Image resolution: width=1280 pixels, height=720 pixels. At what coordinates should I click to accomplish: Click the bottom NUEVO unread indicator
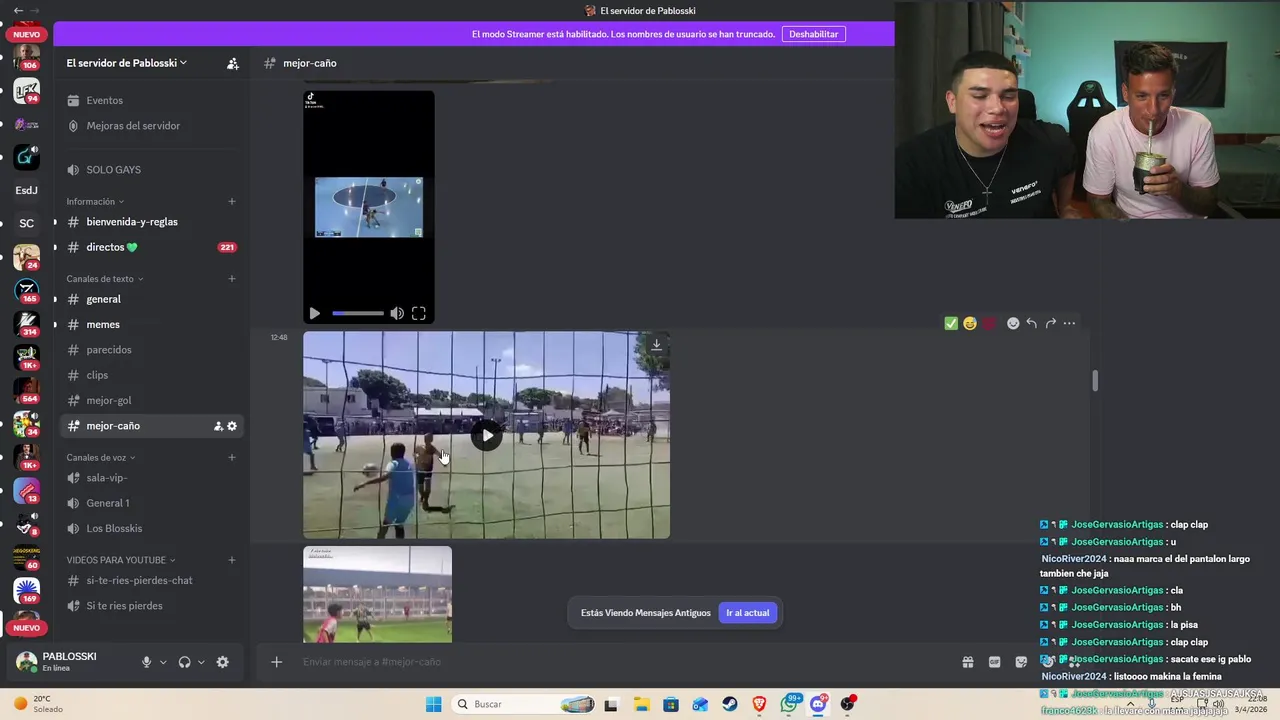tap(27, 628)
